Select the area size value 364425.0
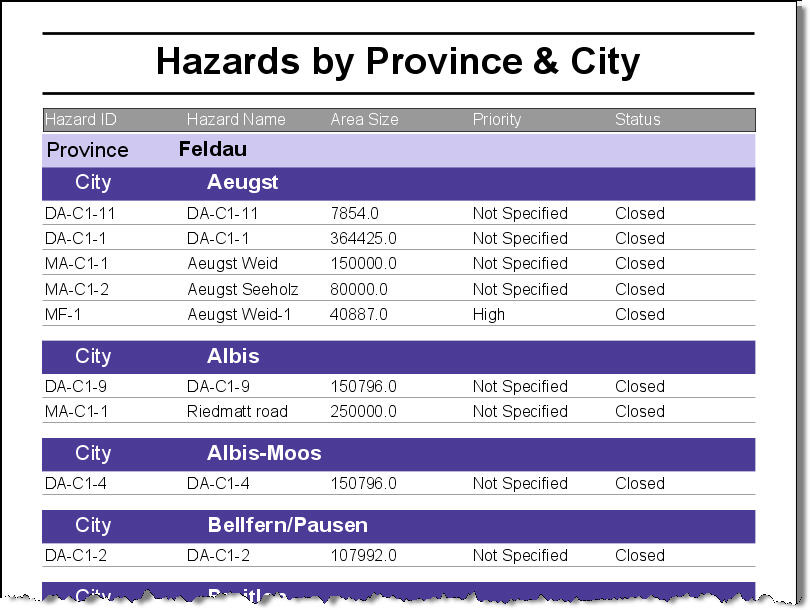 click(363, 239)
